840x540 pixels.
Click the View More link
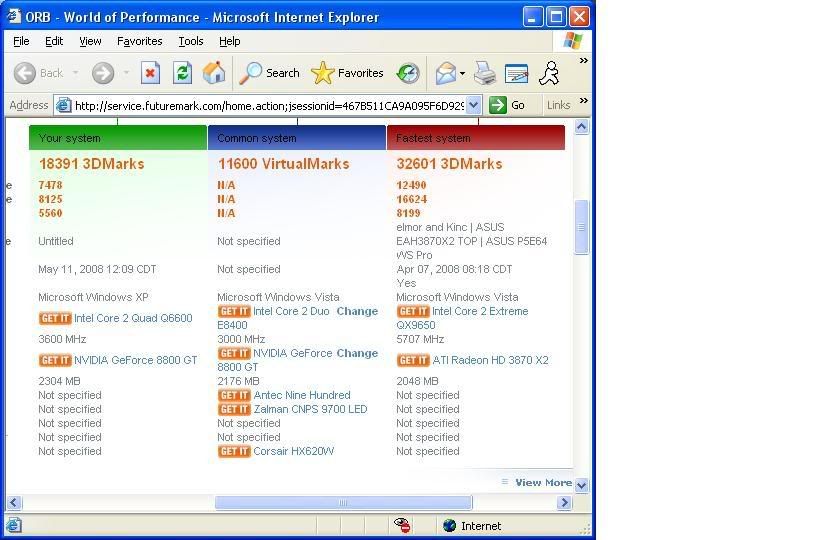(543, 482)
